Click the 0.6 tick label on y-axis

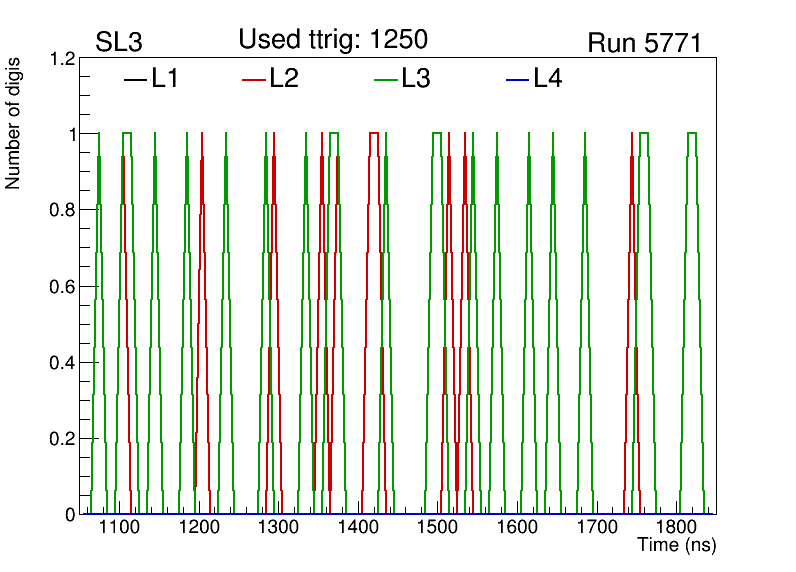(x=63, y=287)
